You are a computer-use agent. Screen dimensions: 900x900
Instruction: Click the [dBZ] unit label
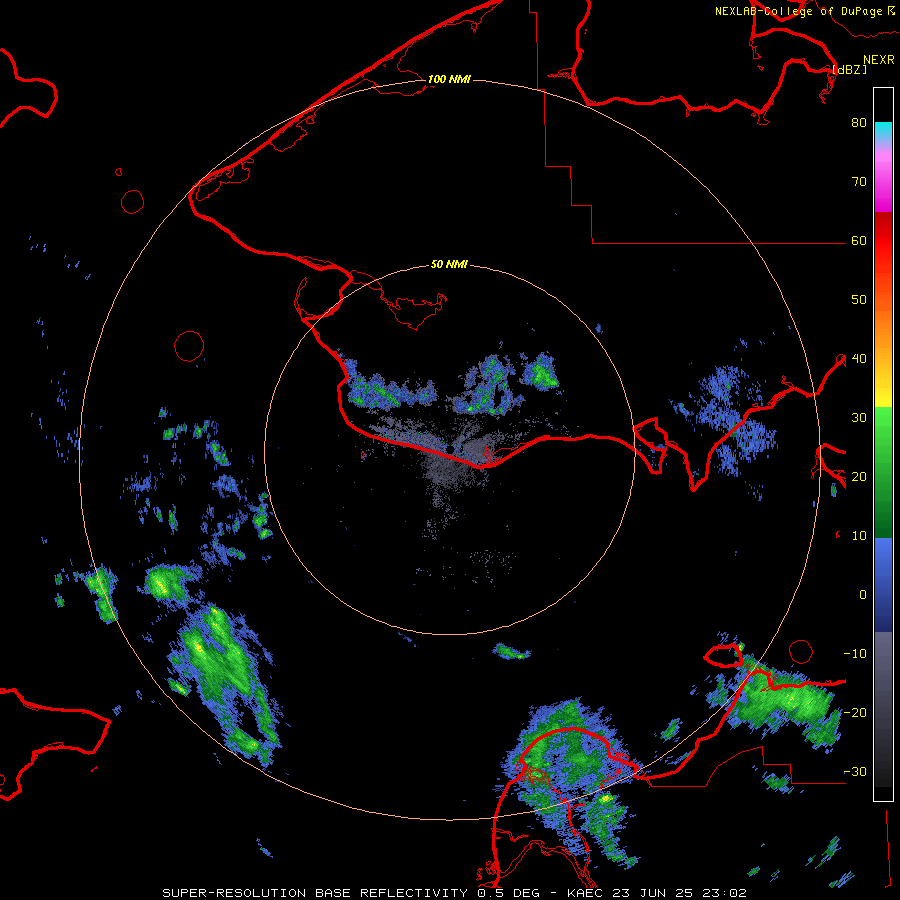pyautogui.click(x=849, y=69)
